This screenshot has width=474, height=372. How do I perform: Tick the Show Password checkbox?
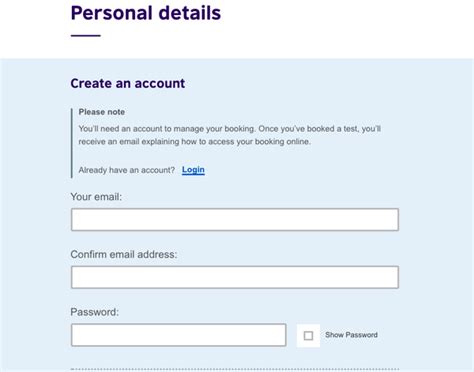point(308,335)
